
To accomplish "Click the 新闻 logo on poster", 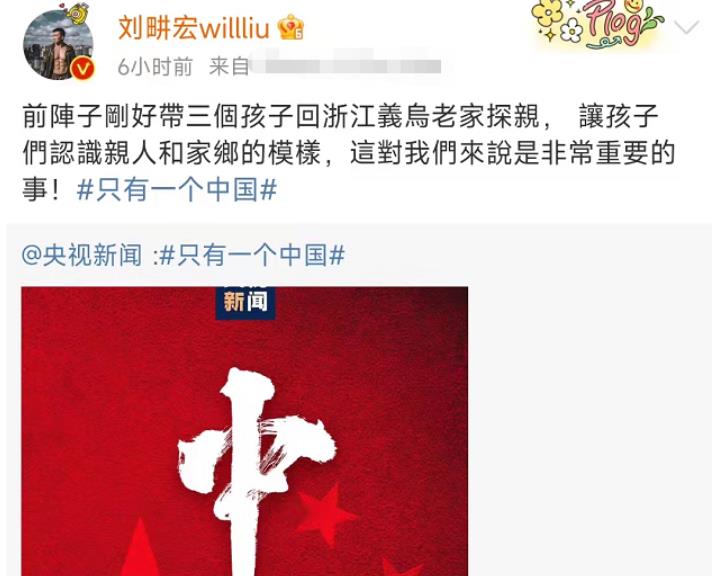I will click(245, 303).
